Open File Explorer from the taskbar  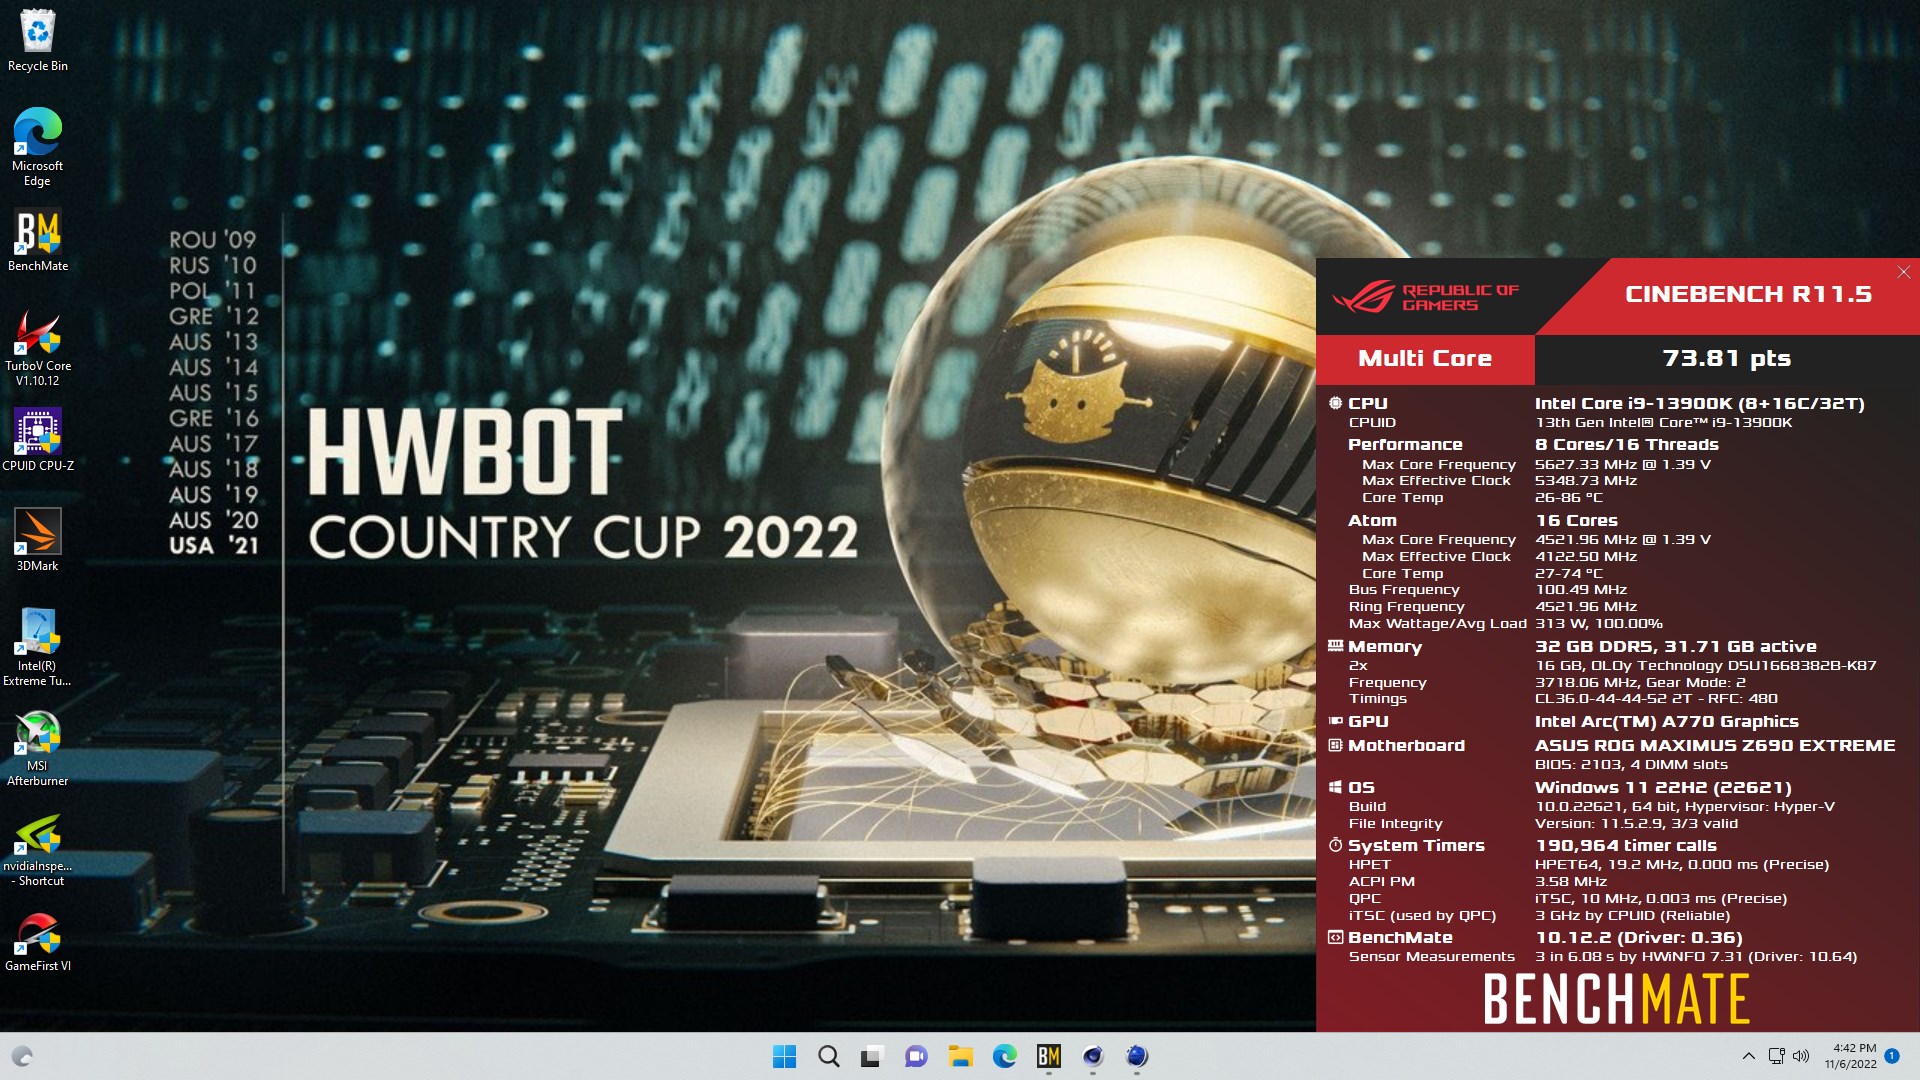pos(961,1056)
